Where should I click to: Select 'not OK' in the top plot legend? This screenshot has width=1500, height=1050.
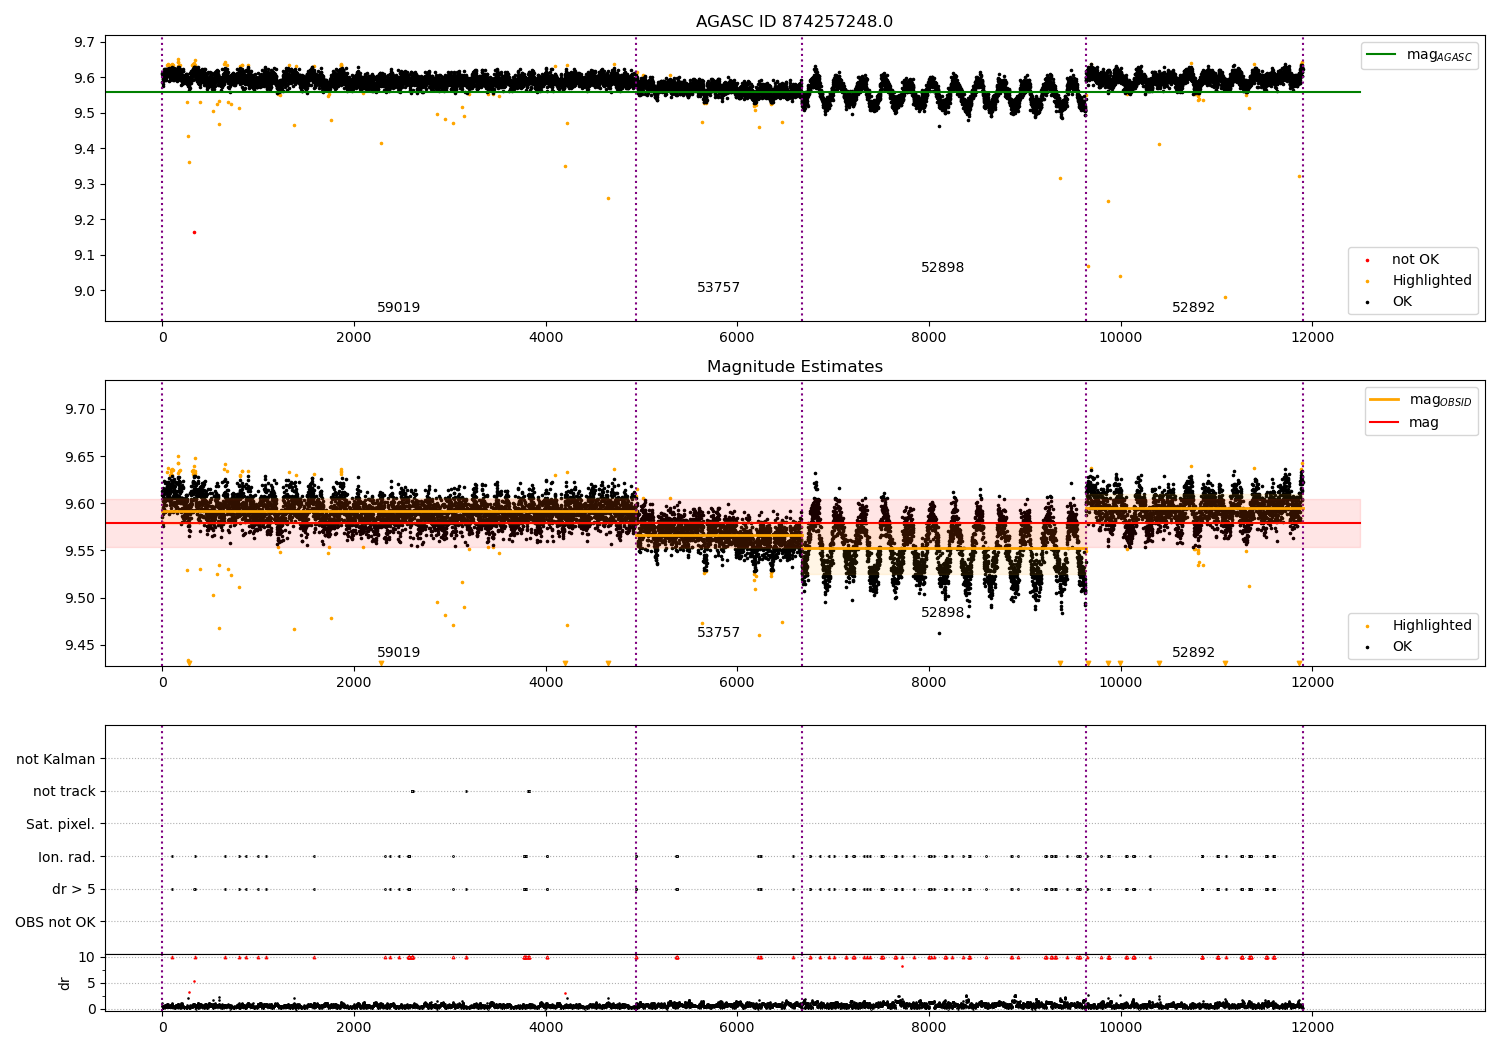point(1415,260)
